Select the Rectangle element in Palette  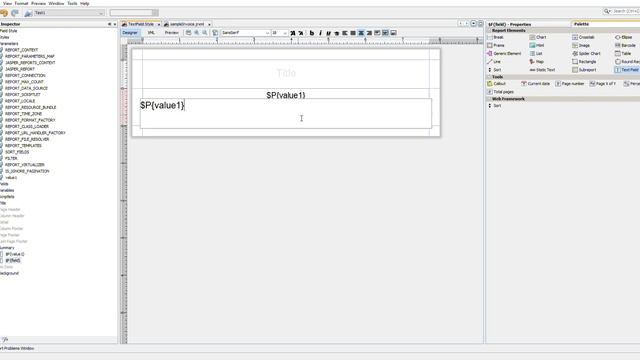[584, 62]
